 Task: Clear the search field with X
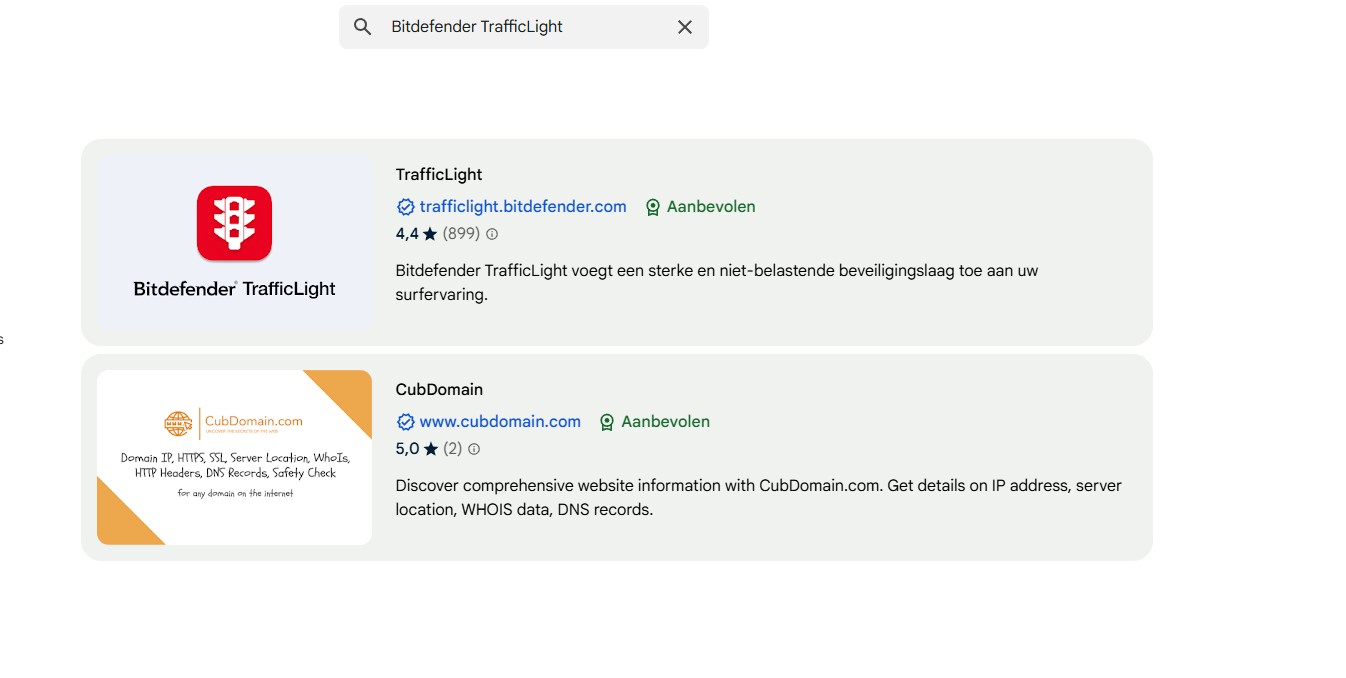(x=685, y=27)
